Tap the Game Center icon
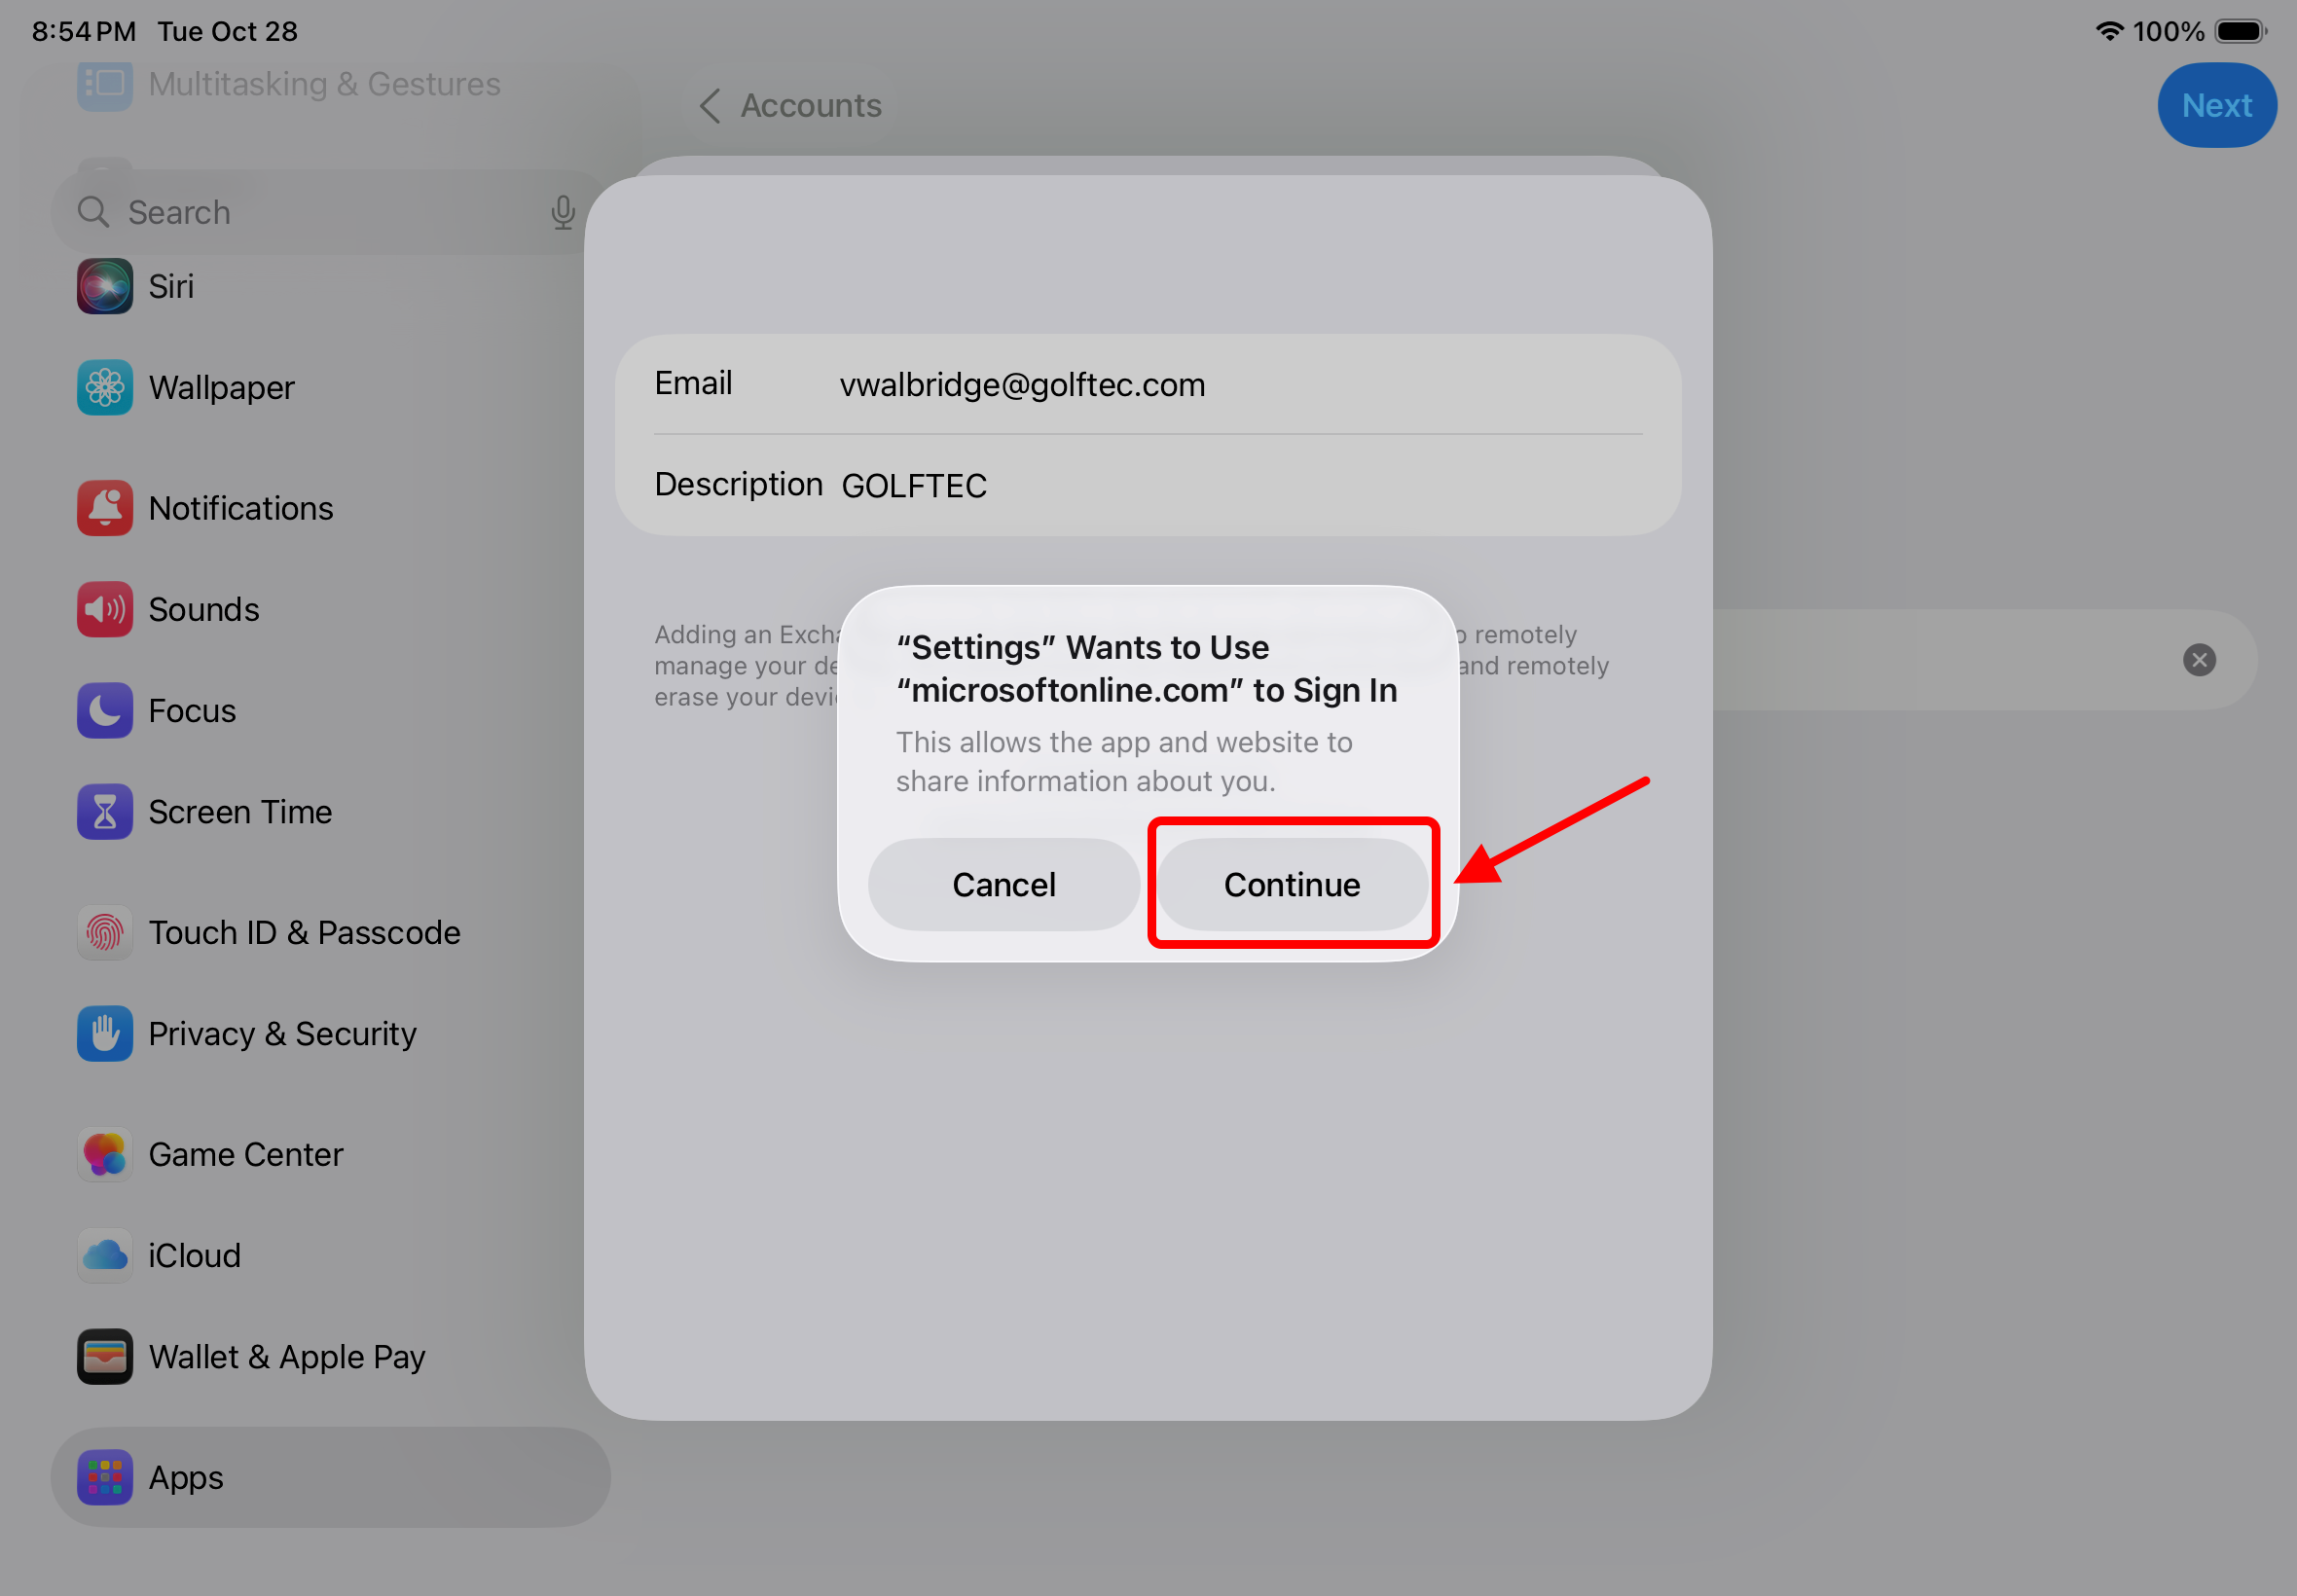Image resolution: width=2297 pixels, height=1596 pixels. [105, 1155]
